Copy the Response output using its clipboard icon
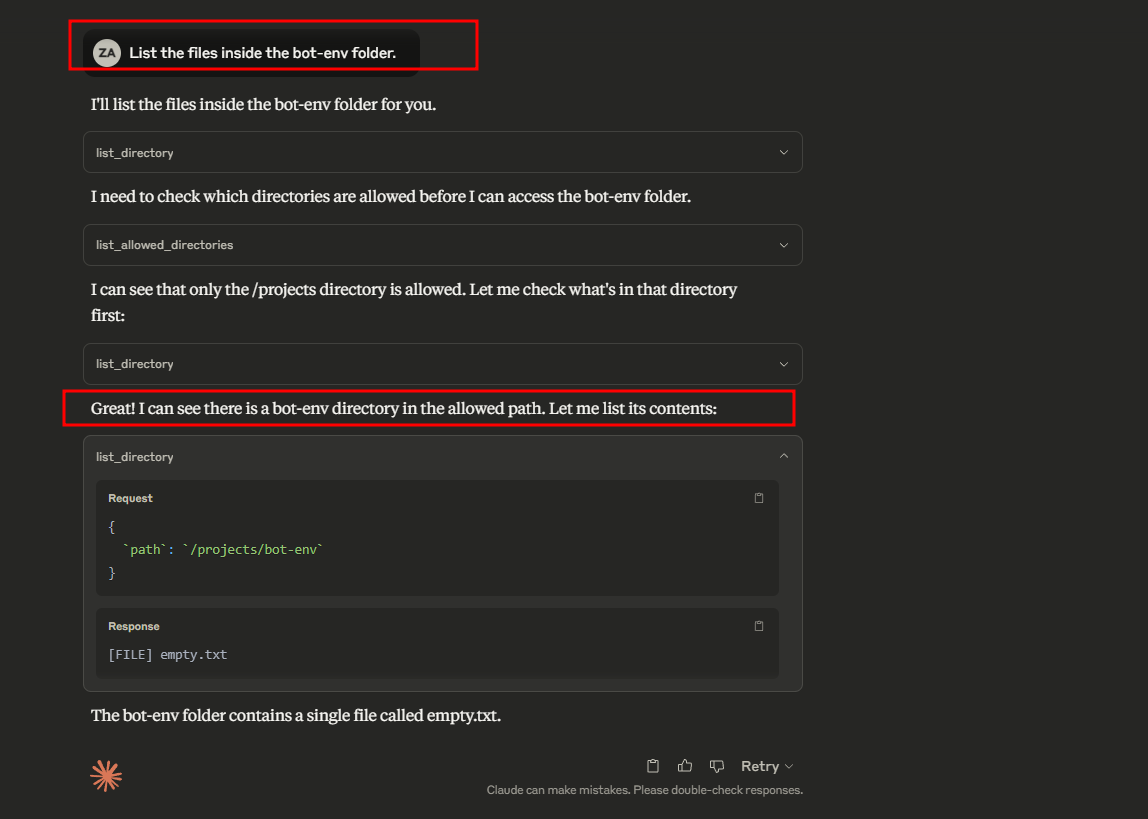The image size is (1148, 819). point(759,626)
